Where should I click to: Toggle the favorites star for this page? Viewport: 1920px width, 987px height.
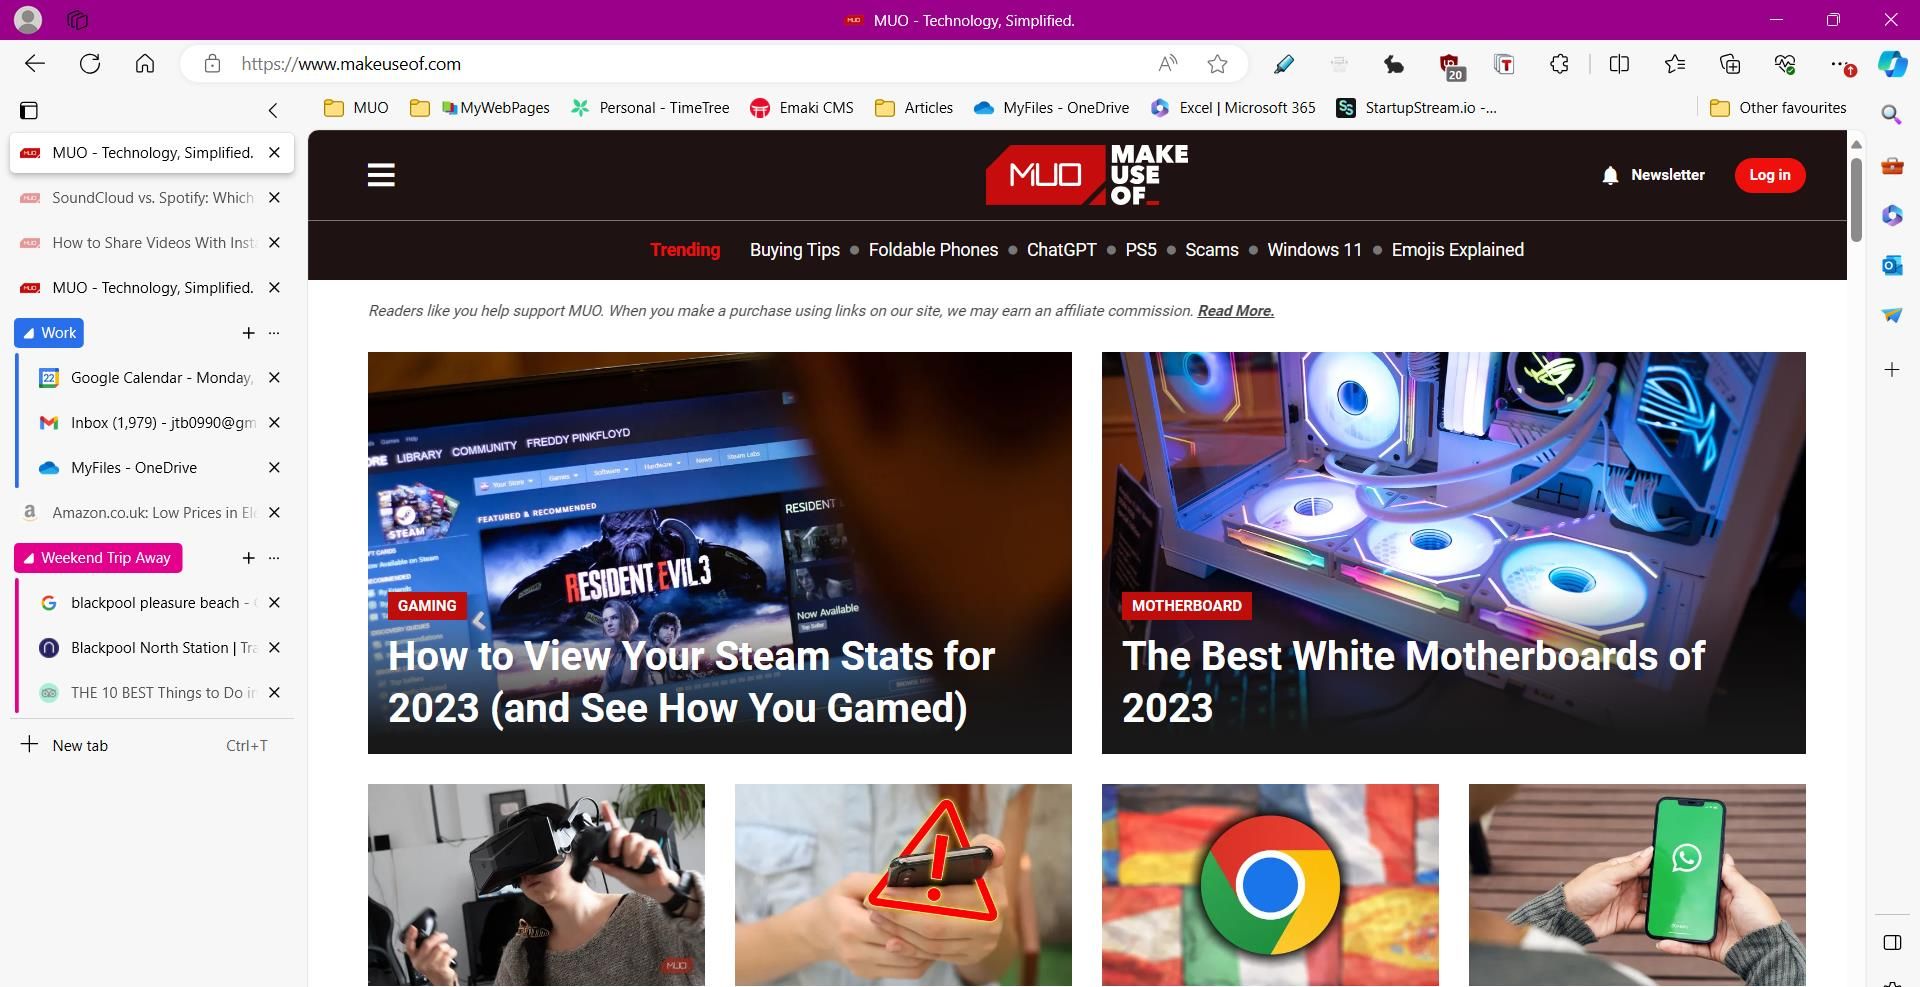click(x=1218, y=63)
